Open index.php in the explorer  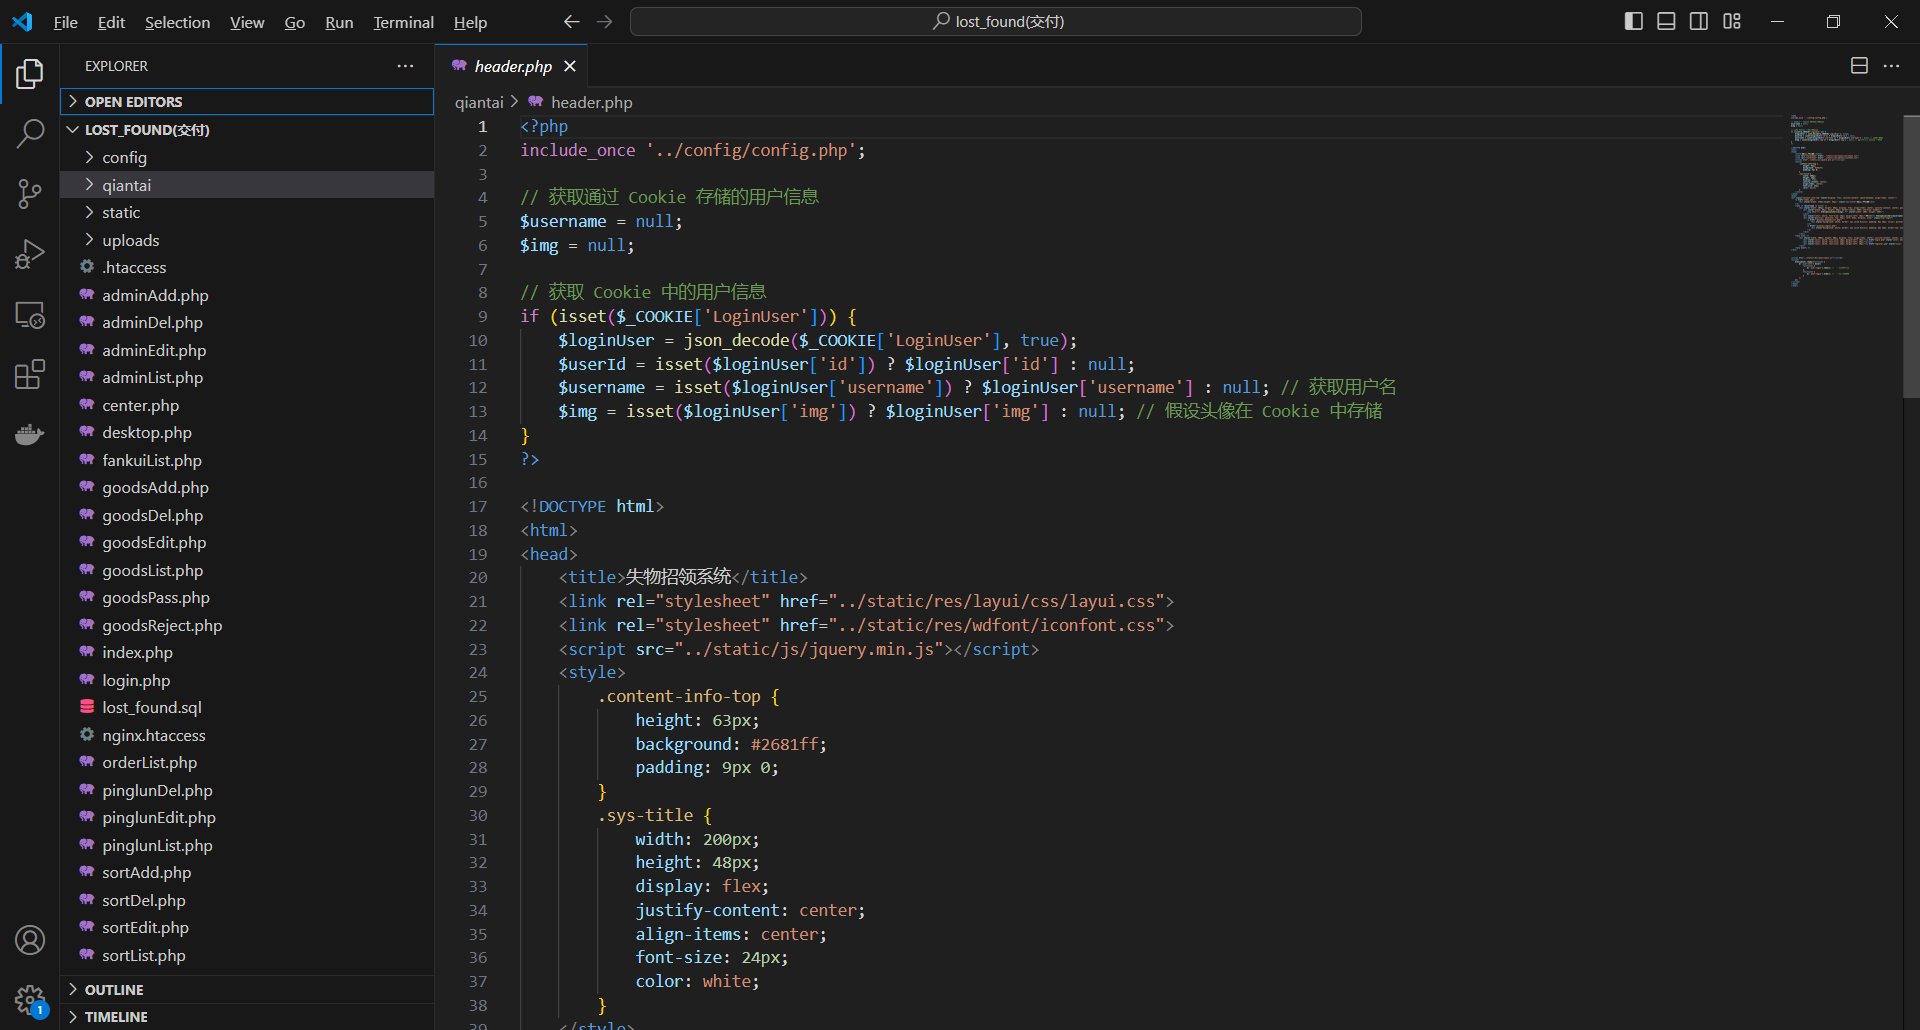(x=247, y=653)
